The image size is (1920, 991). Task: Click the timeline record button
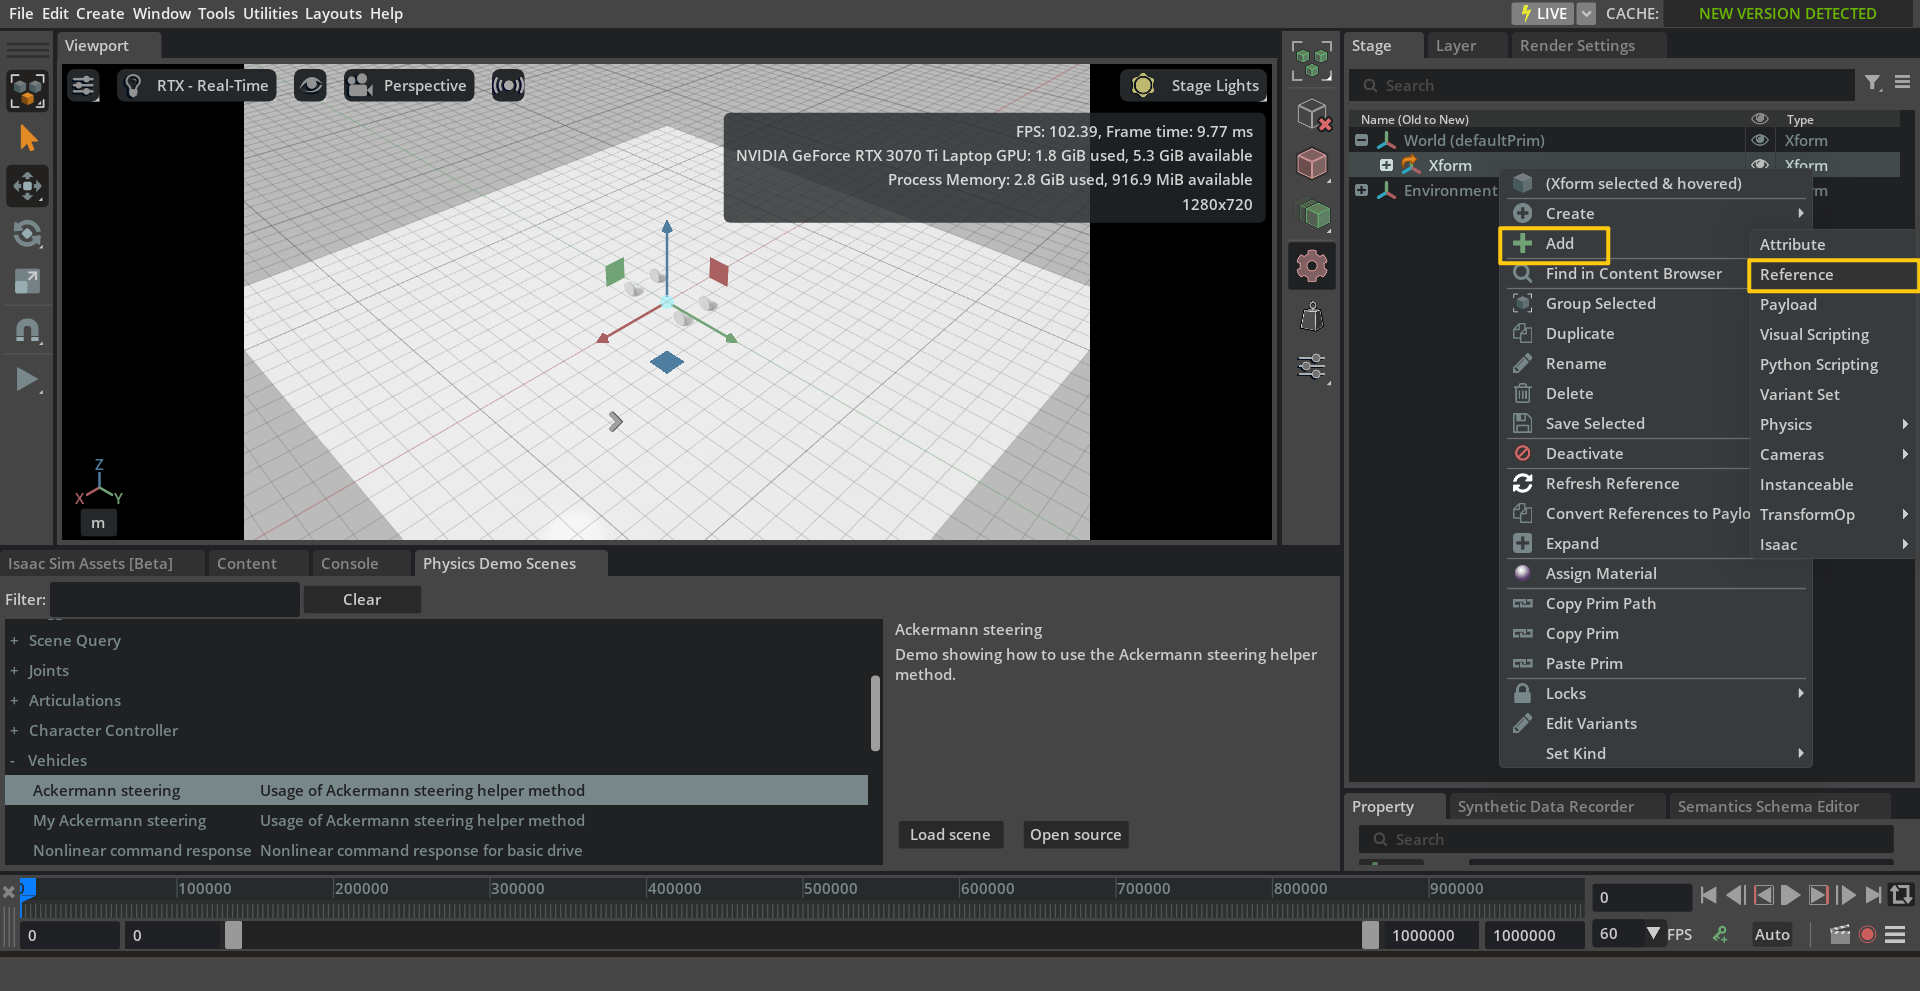click(x=1867, y=934)
